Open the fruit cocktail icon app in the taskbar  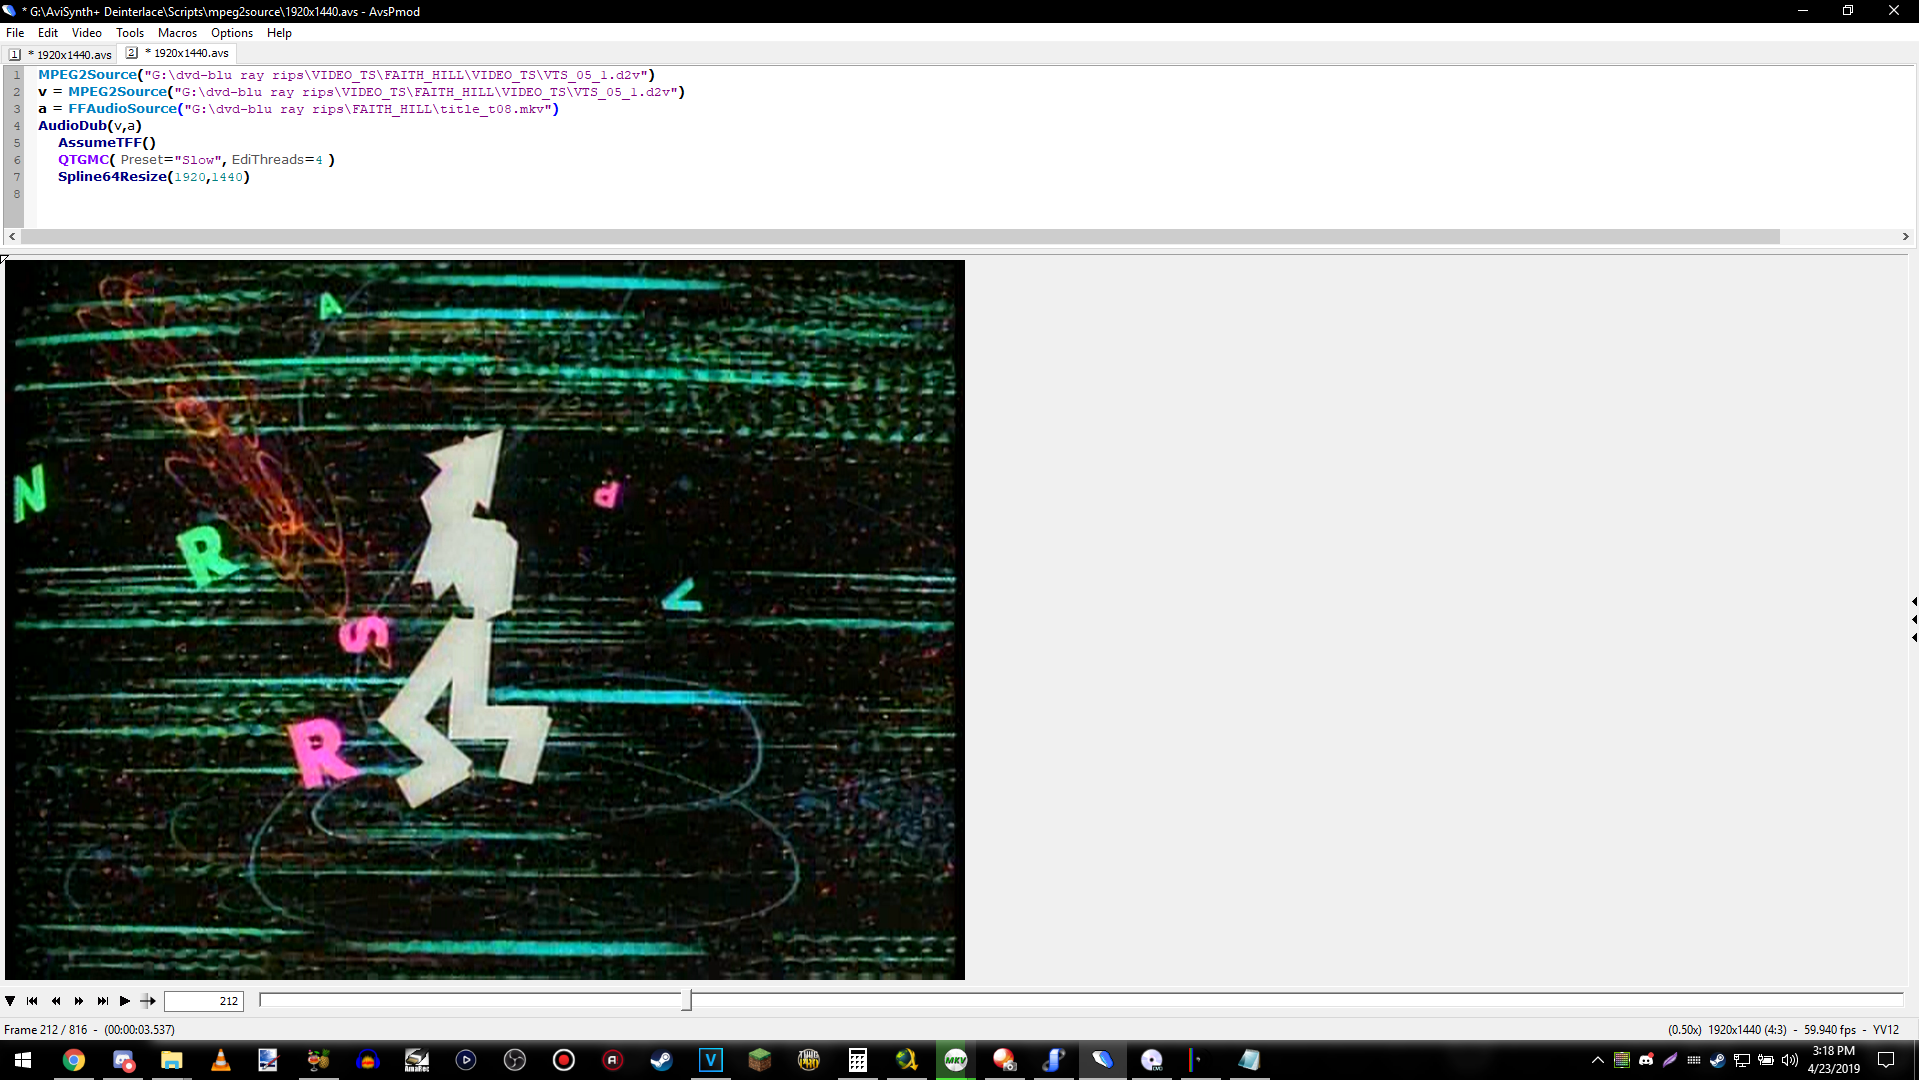click(319, 1060)
